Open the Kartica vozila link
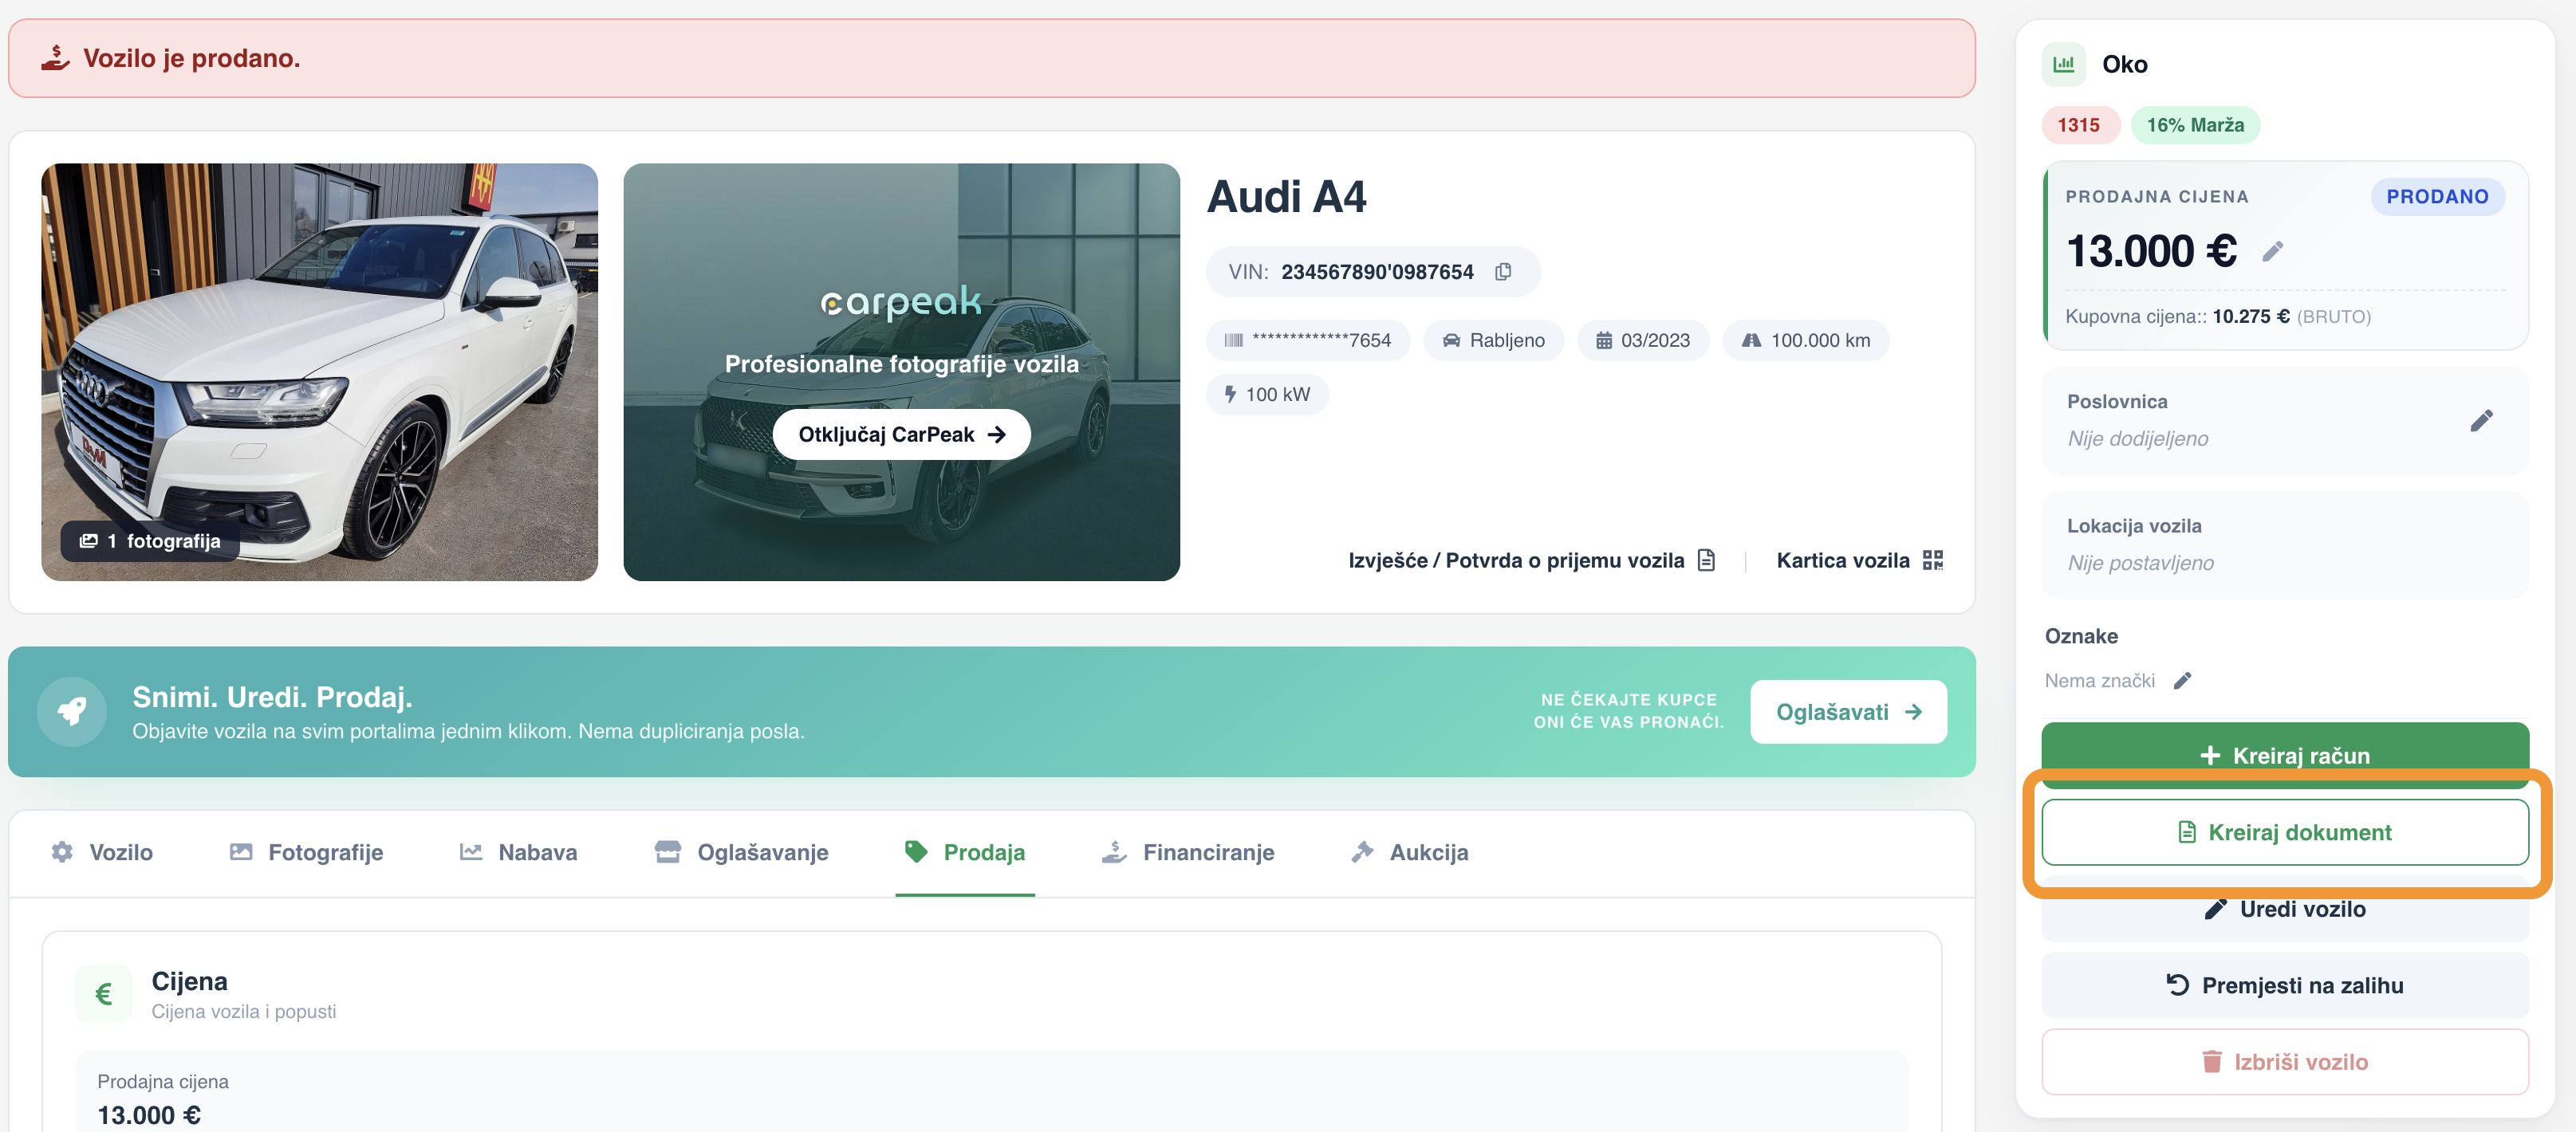This screenshot has height=1132, width=2576. pyautogui.click(x=1859, y=560)
